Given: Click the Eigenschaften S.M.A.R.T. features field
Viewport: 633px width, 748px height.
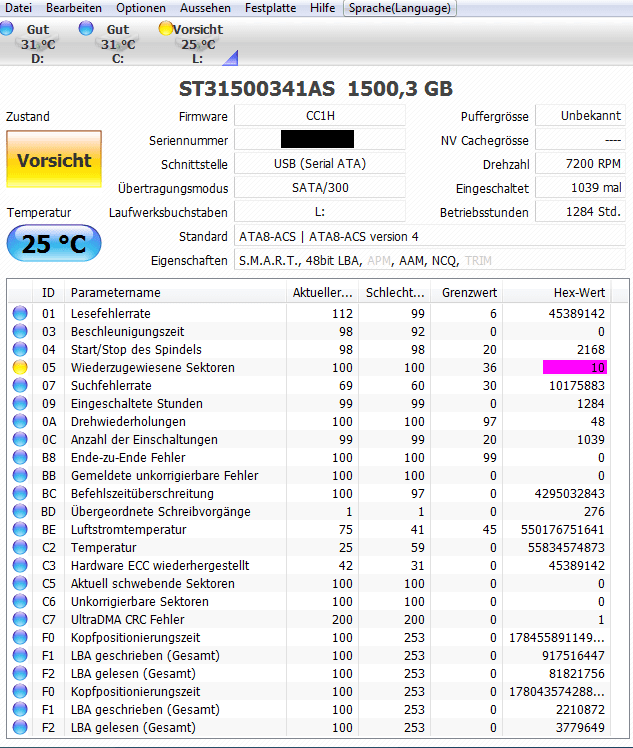Looking at the screenshot, I should (x=430, y=260).
